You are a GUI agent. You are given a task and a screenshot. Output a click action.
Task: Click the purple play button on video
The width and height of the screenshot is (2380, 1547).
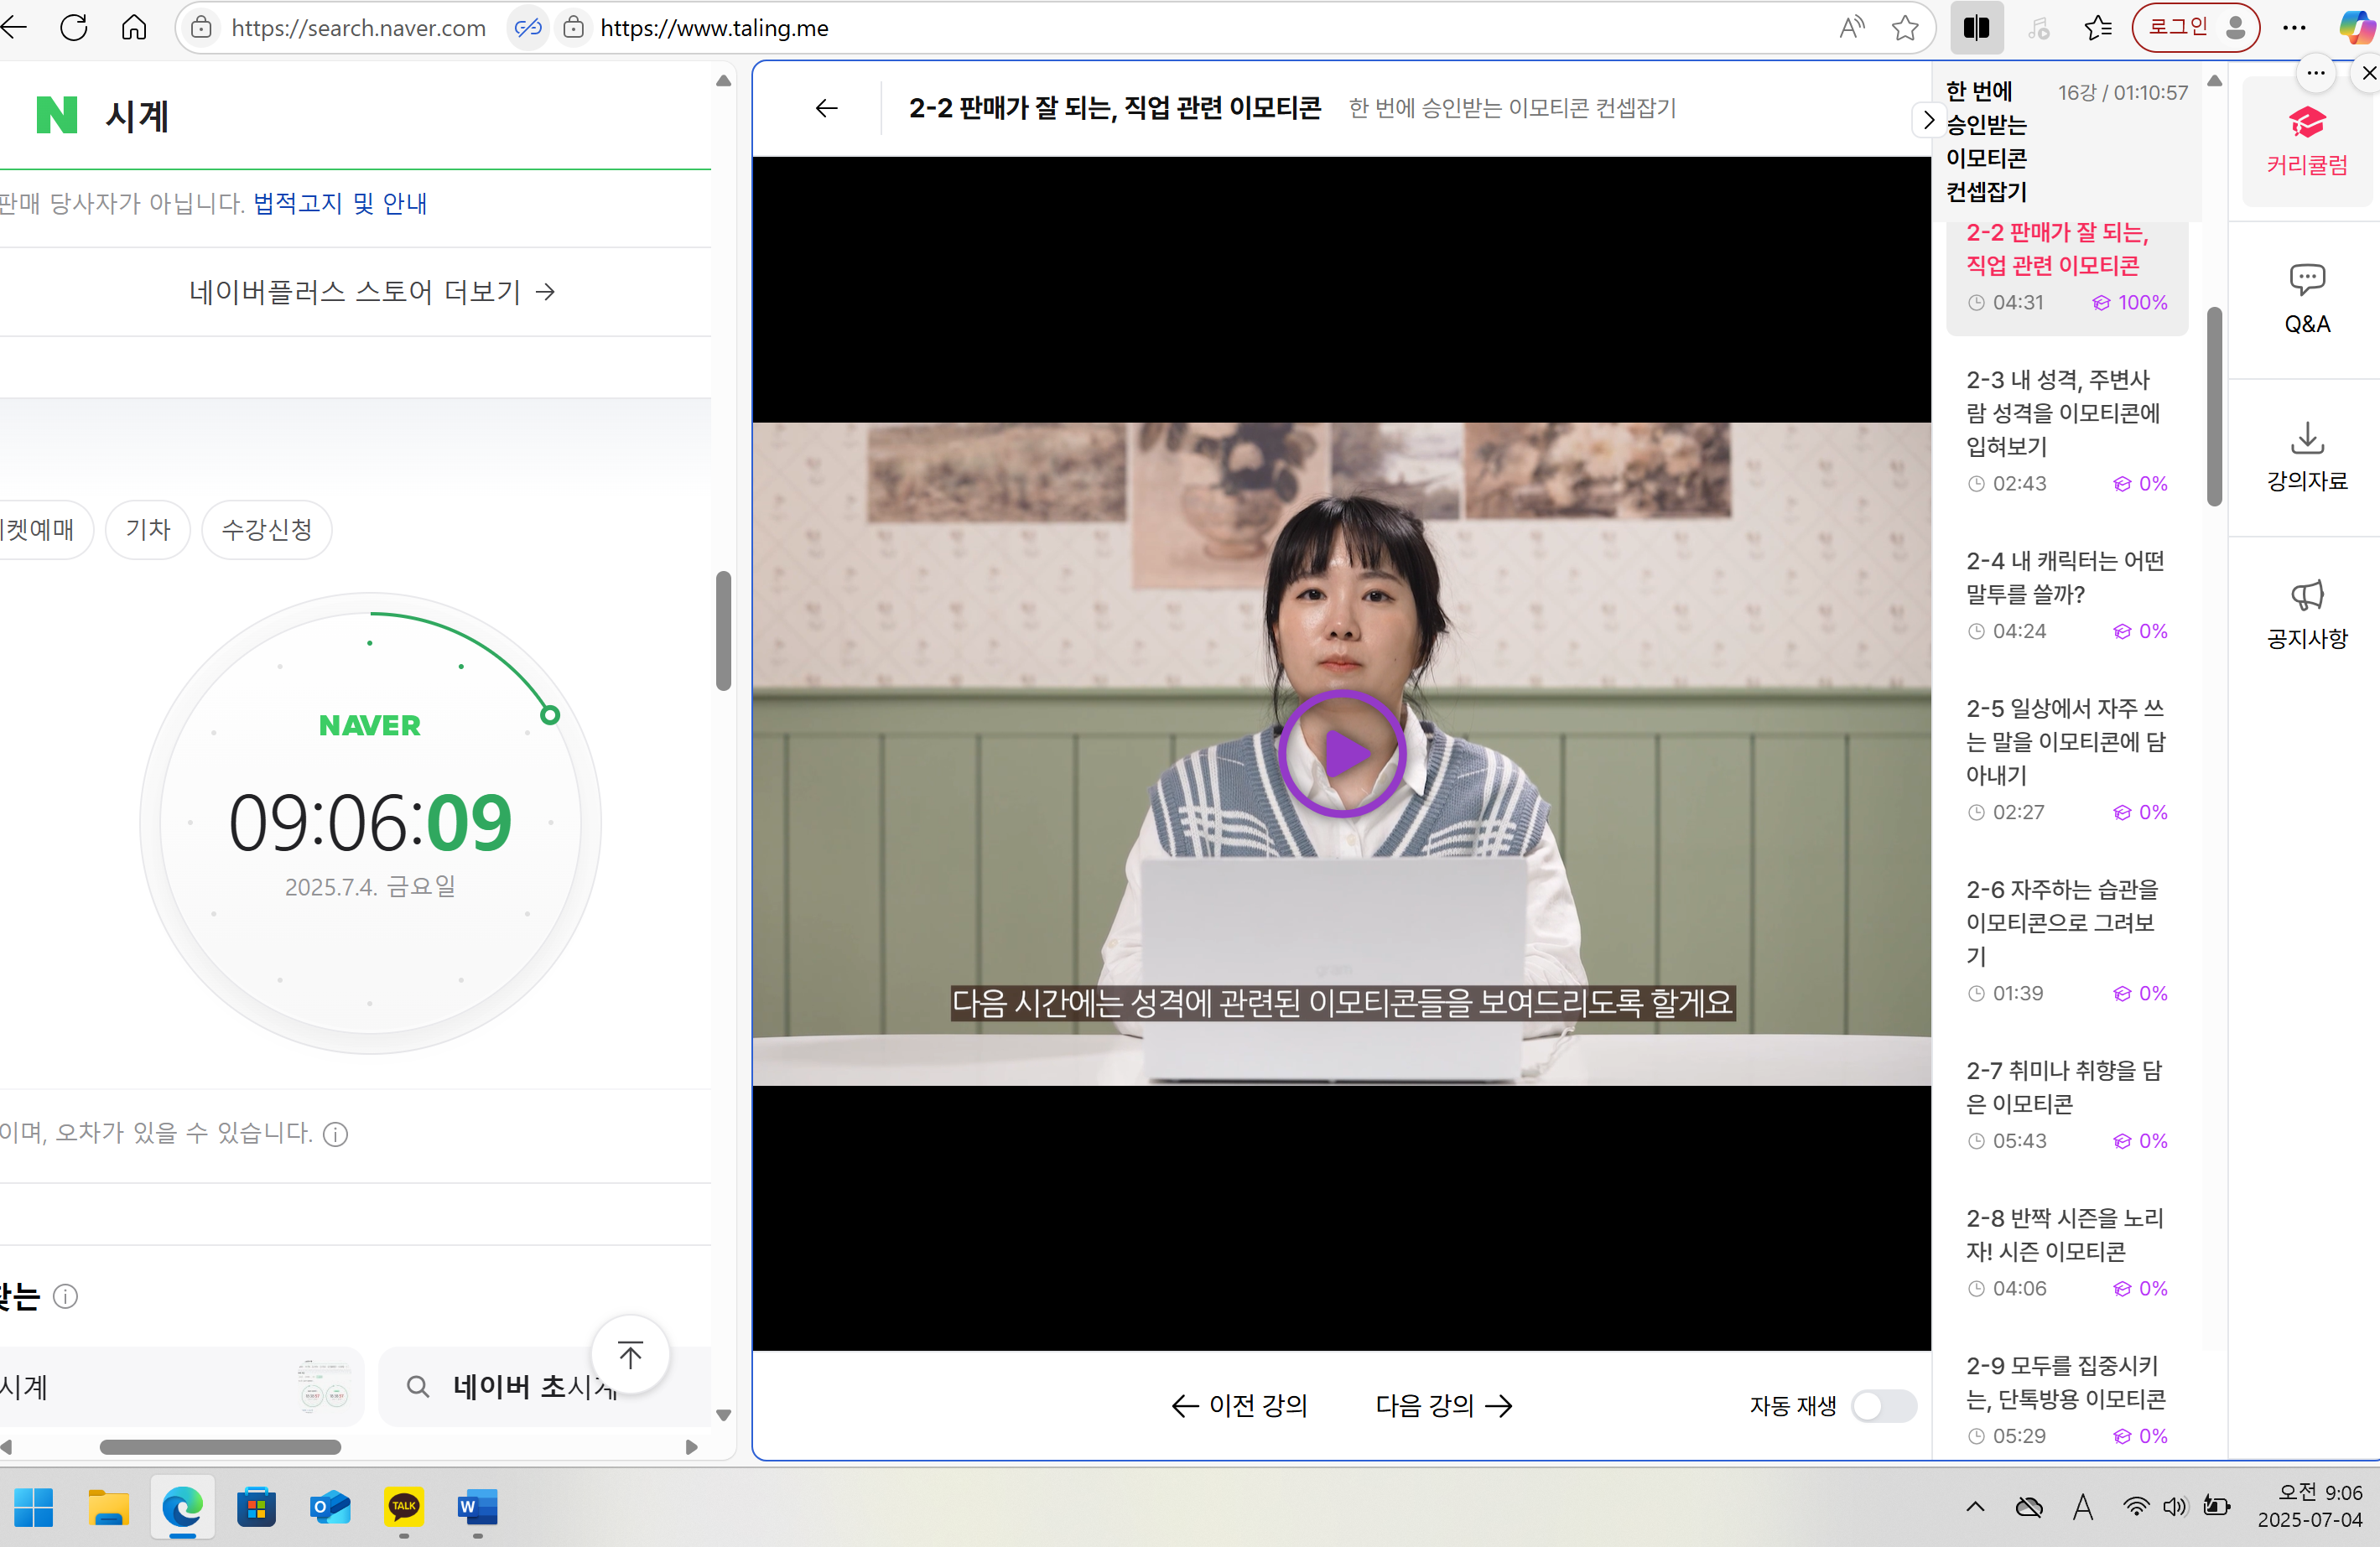click(1341, 753)
